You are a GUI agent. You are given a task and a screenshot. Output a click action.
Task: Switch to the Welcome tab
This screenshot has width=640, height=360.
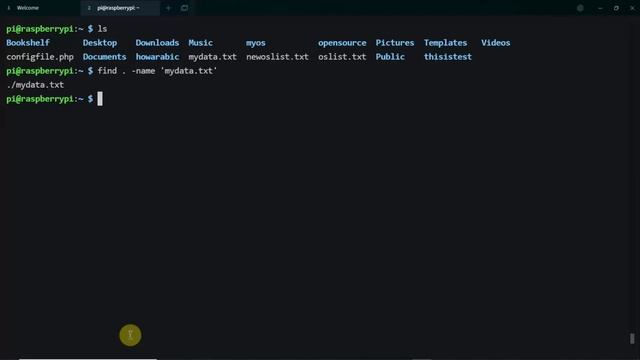tap(28, 8)
